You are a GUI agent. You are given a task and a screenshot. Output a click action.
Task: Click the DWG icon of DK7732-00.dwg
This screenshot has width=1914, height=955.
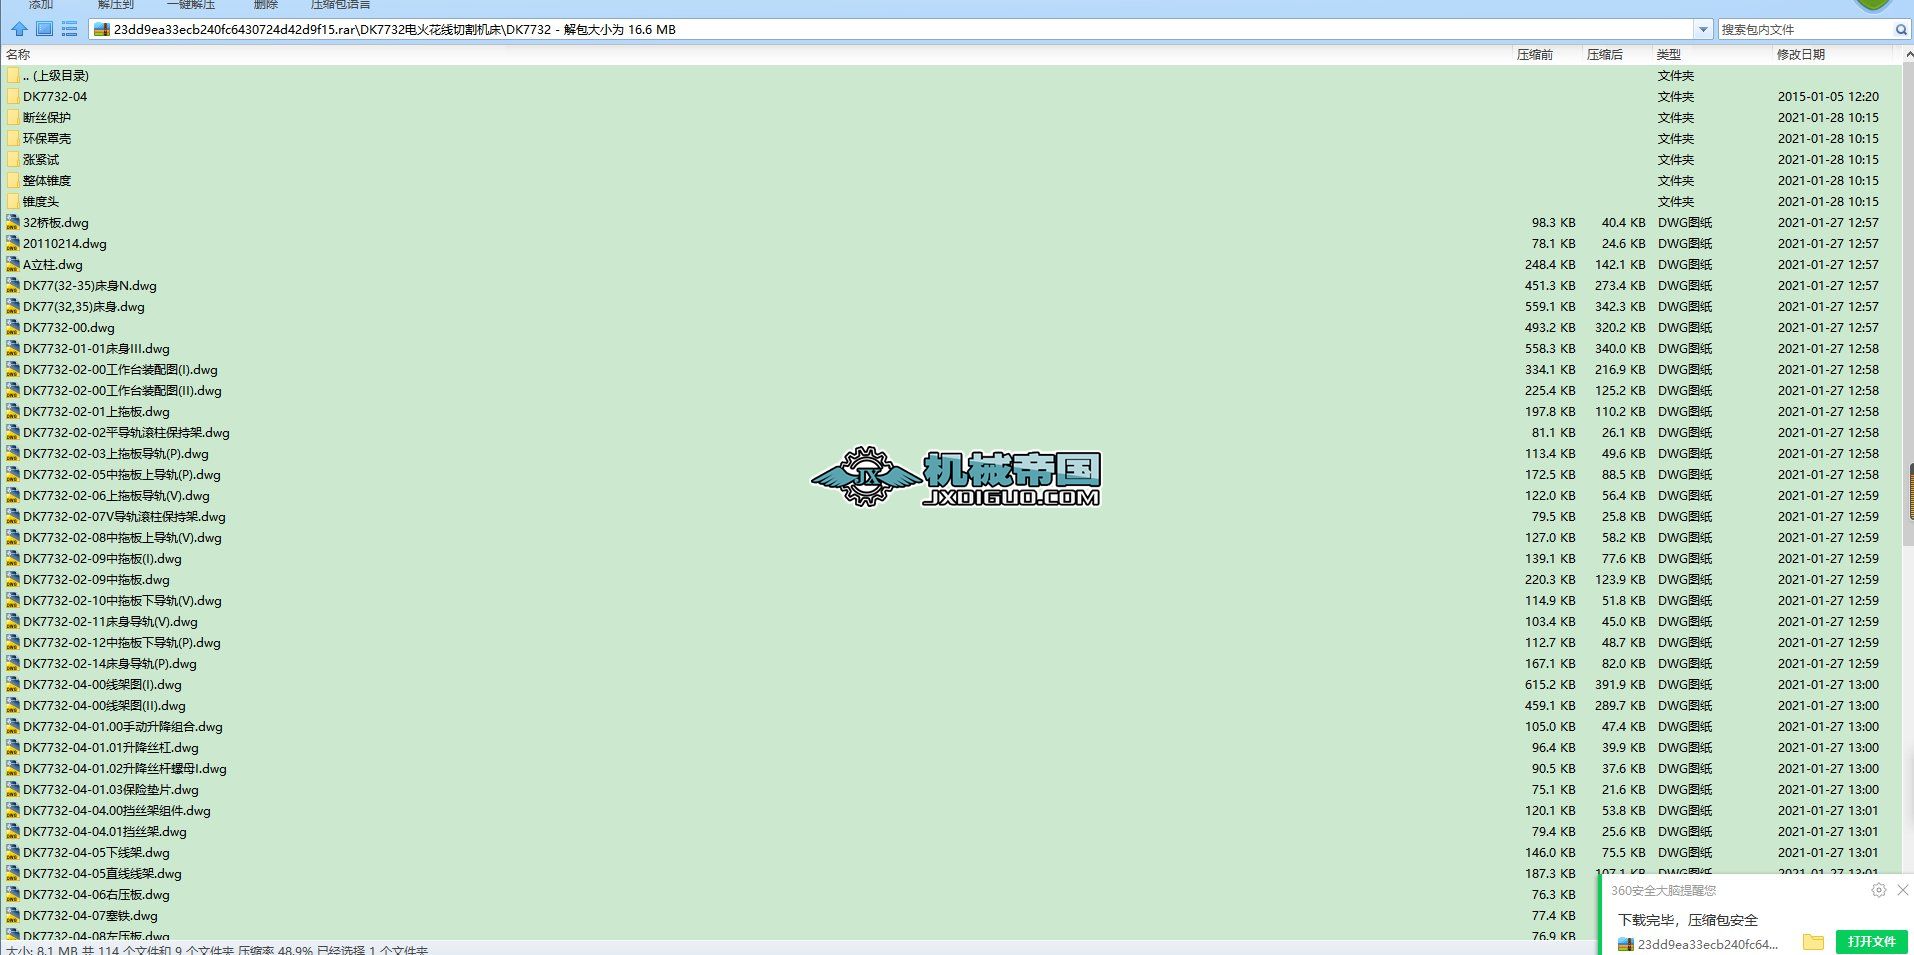tap(13, 328)
